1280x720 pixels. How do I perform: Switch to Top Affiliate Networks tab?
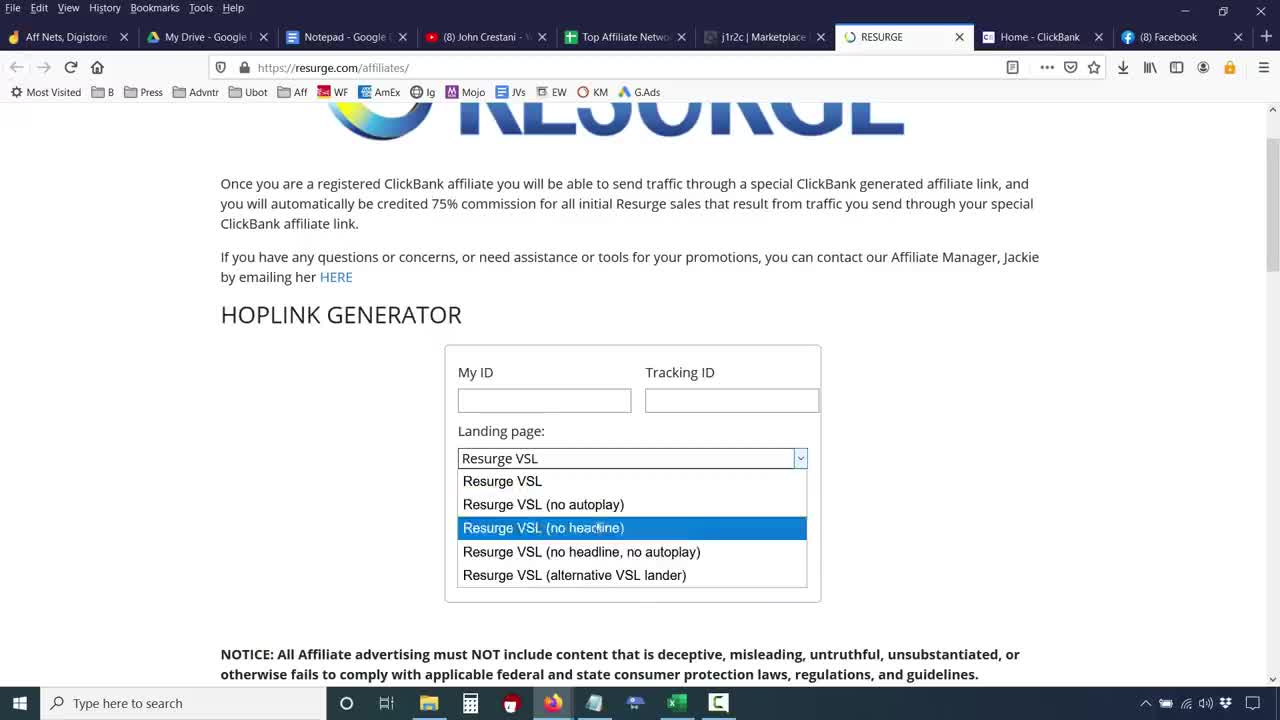point(623,37)
